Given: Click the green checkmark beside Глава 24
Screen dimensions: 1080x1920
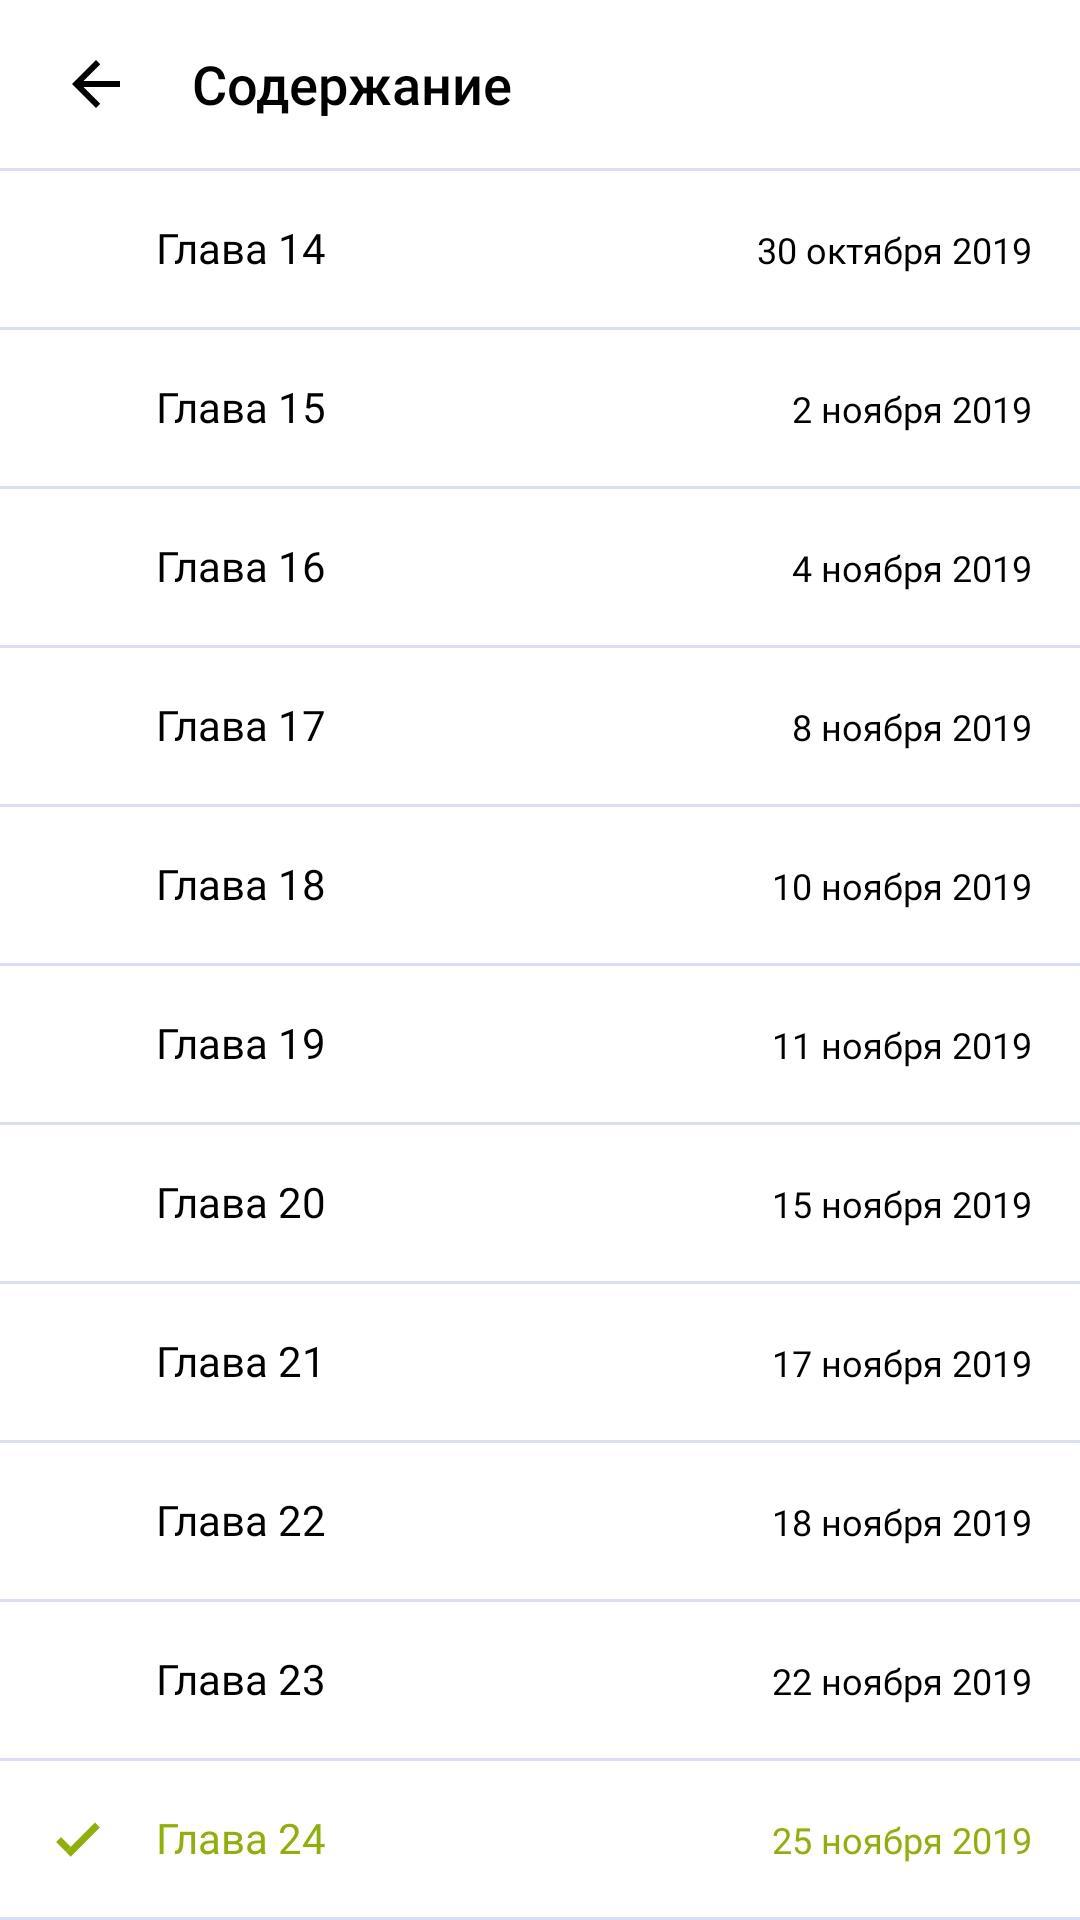Looking at the screenshot, I should click(78, 1838).
